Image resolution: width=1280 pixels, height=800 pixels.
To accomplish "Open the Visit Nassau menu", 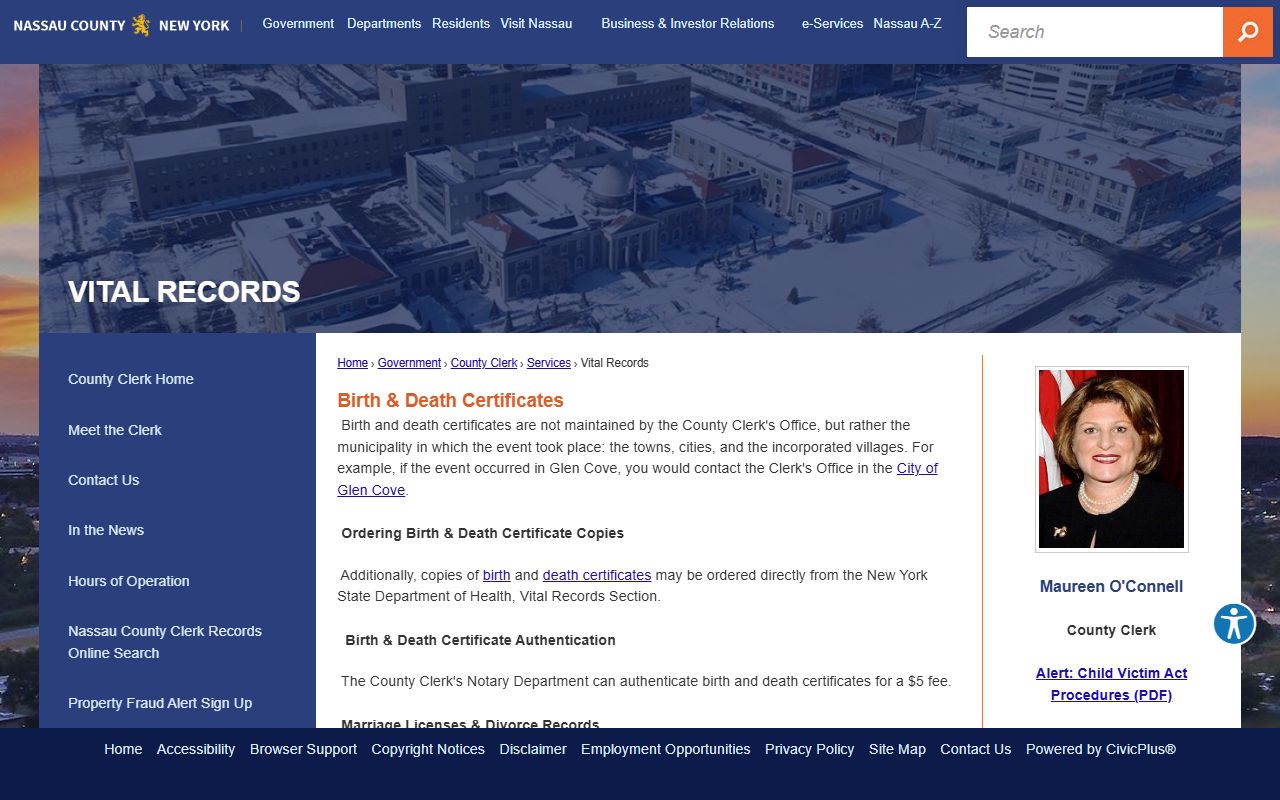I will tap(536, 23).
